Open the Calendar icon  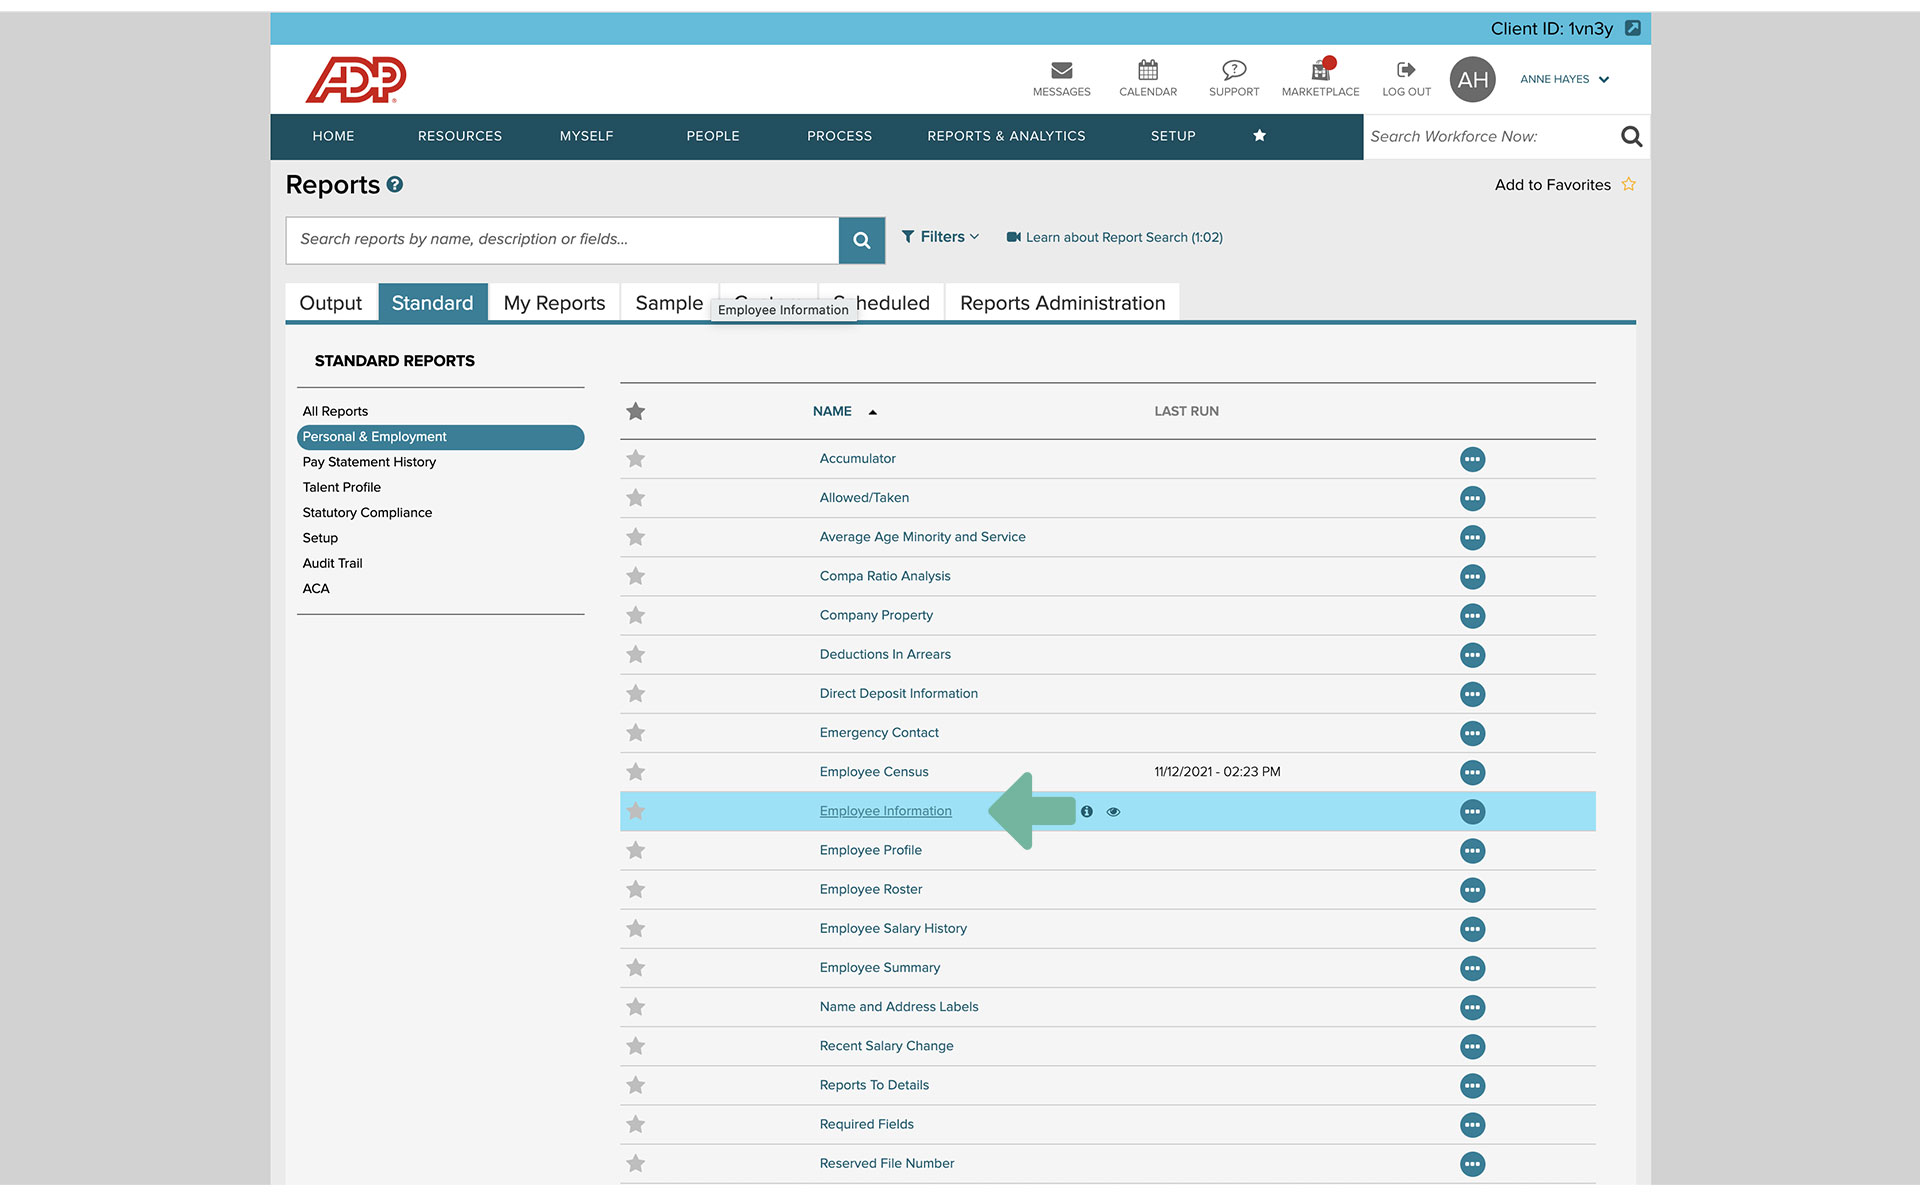tap(1148, 70)
